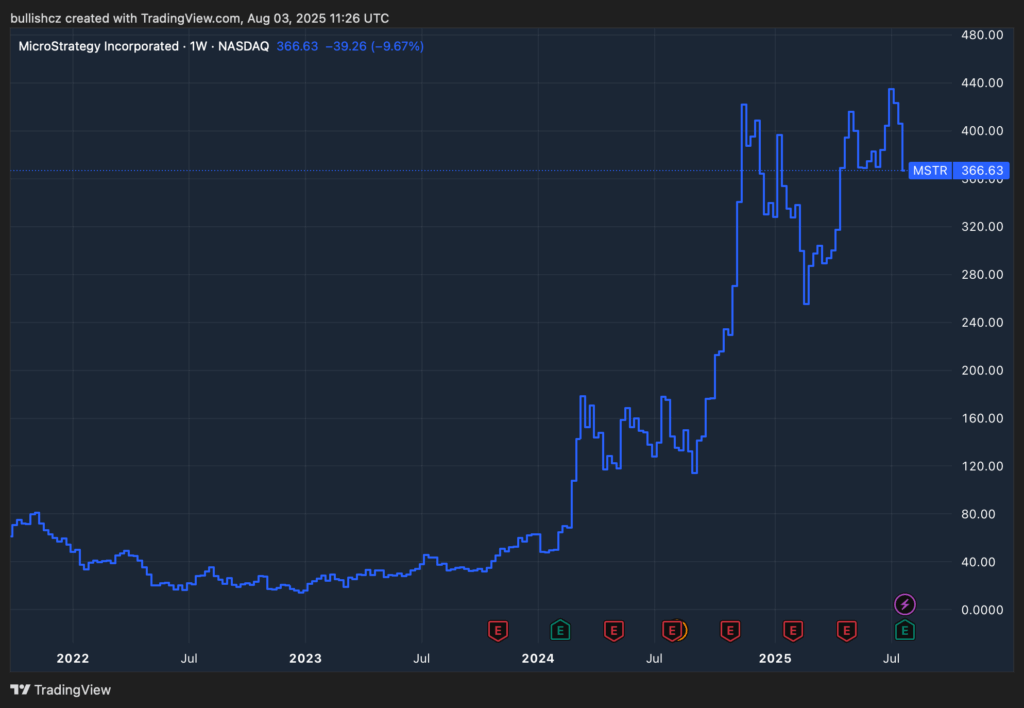Click the 2024 label on time axis
1024x708 pixels.
537,658
